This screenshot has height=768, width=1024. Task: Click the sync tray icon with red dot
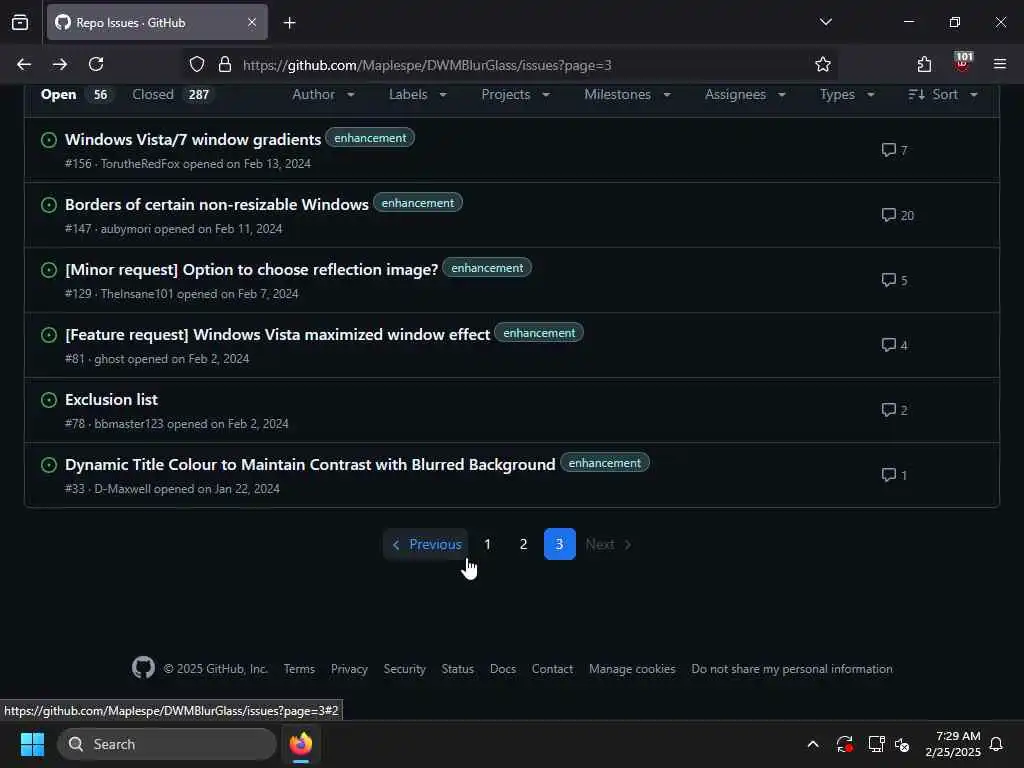[844, 744]
